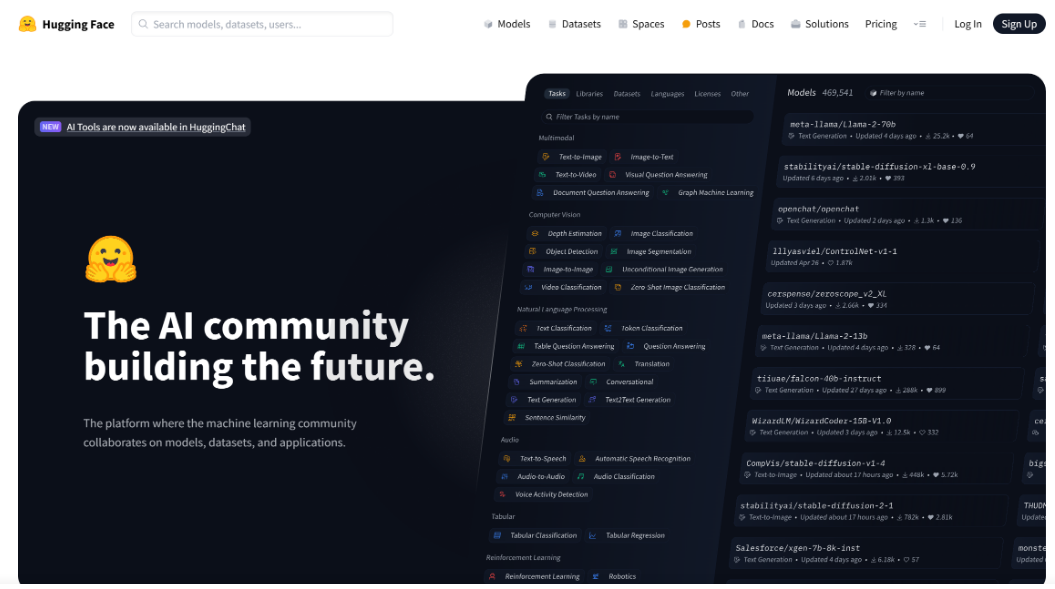Click the Depth Estimation task icon
The height and width of the screenshot is (589, 1055).
tap(535, 234)
